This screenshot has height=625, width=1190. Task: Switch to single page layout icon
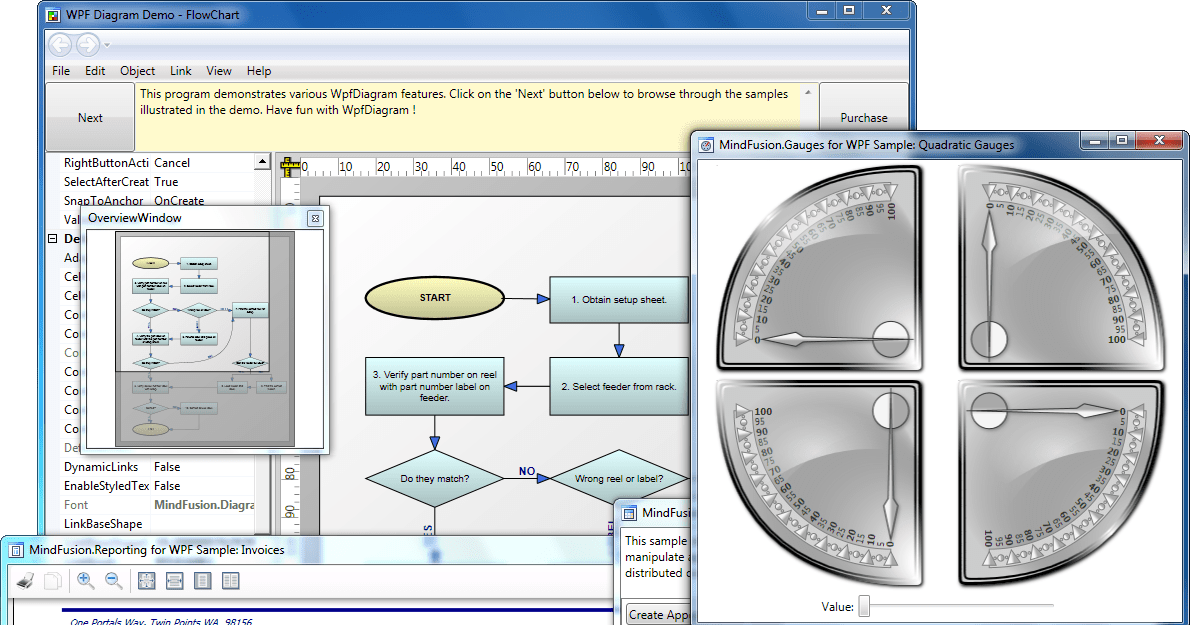click(x=201, y=581)
